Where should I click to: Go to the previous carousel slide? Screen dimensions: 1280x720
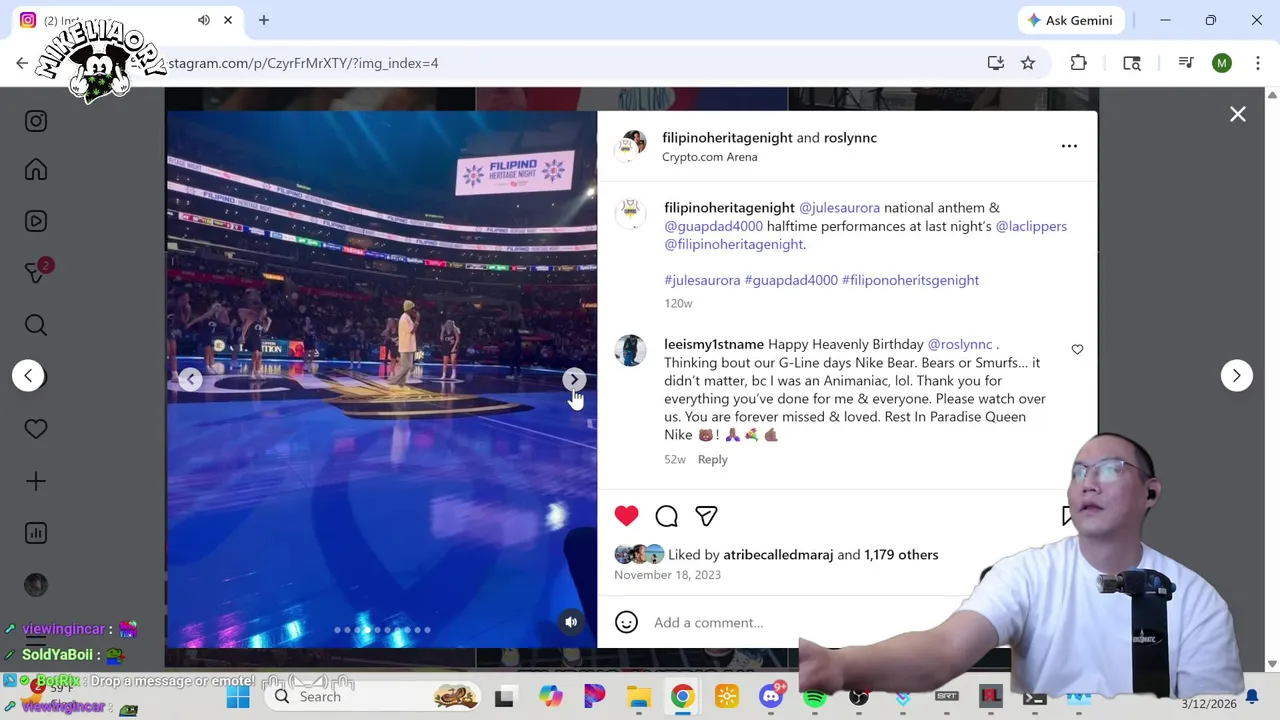coord(190,379)
